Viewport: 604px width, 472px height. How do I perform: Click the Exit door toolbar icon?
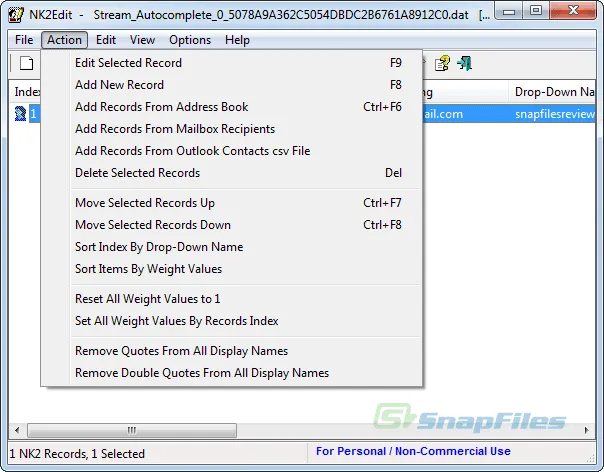(464, 64)
